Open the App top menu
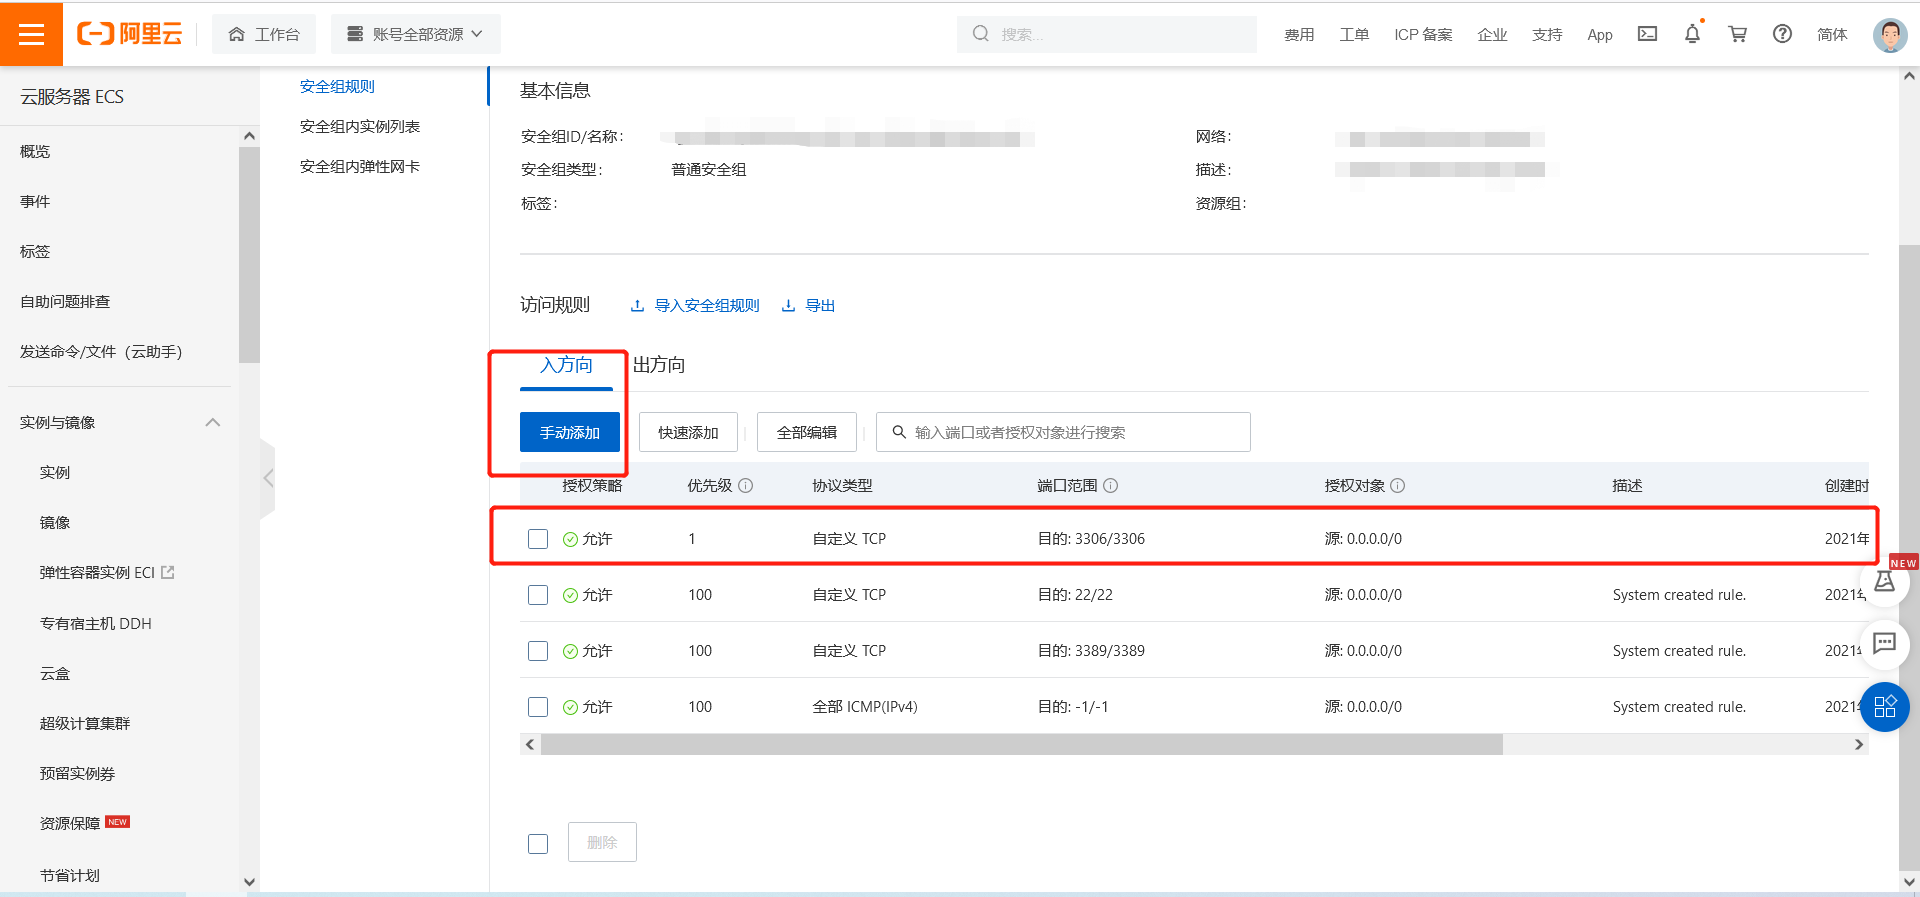The height and width of the screenshot is (897, 1920). tap(1600, 35)
